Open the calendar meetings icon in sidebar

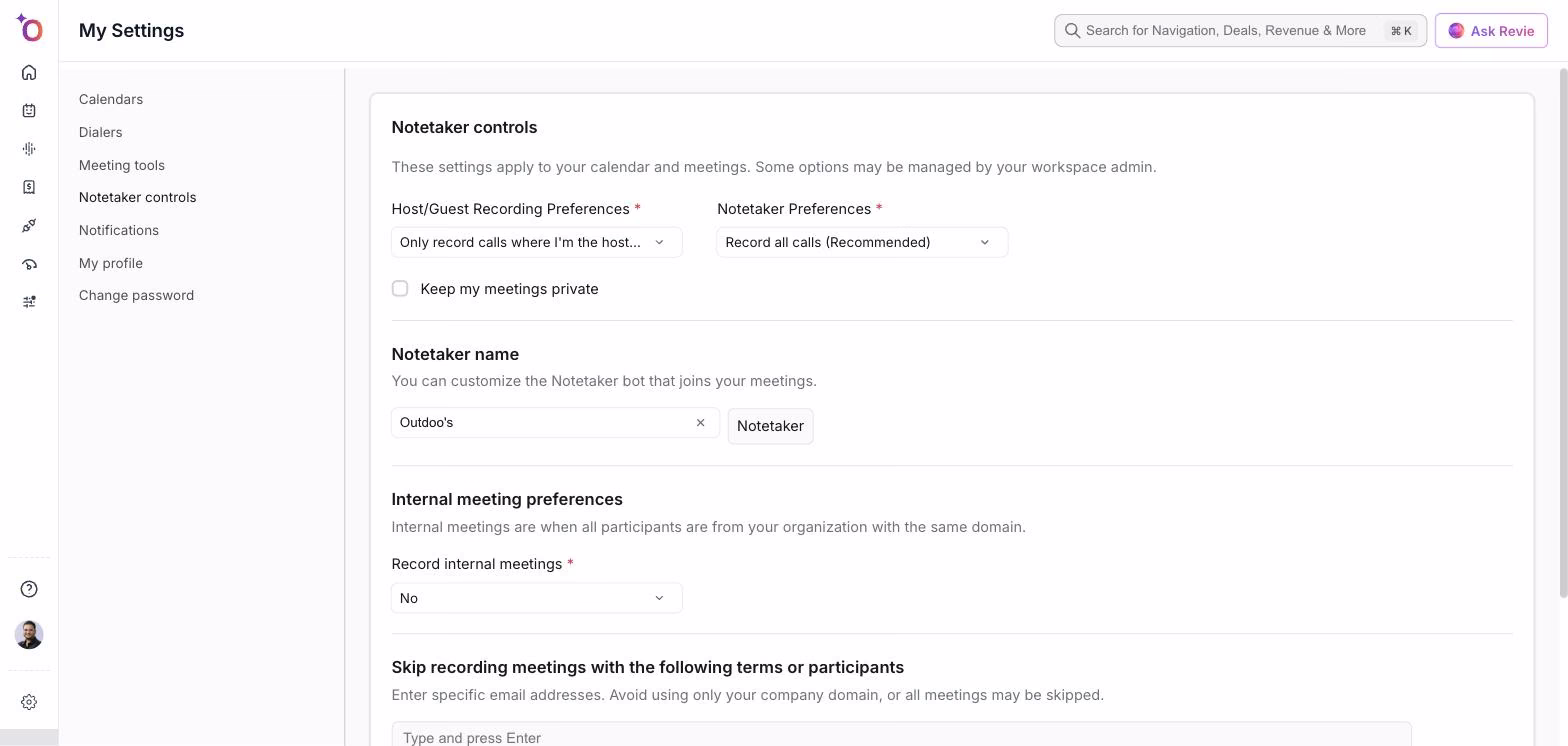coord(29,110)
